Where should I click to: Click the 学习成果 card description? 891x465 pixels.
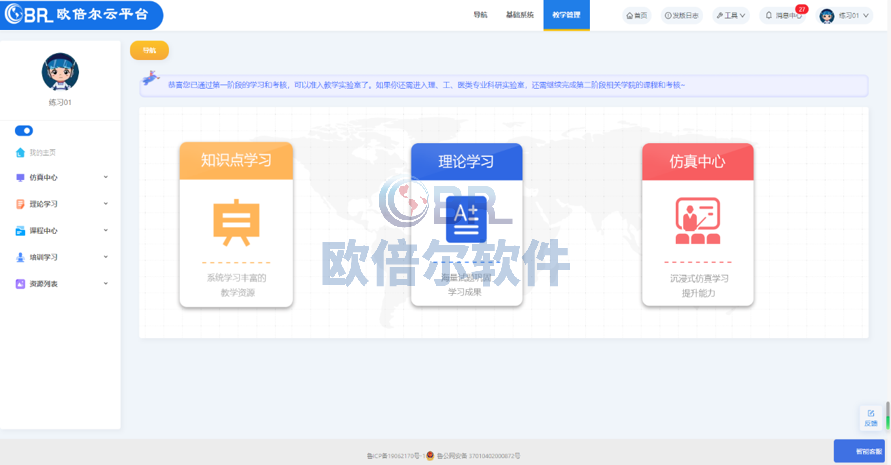465,292
